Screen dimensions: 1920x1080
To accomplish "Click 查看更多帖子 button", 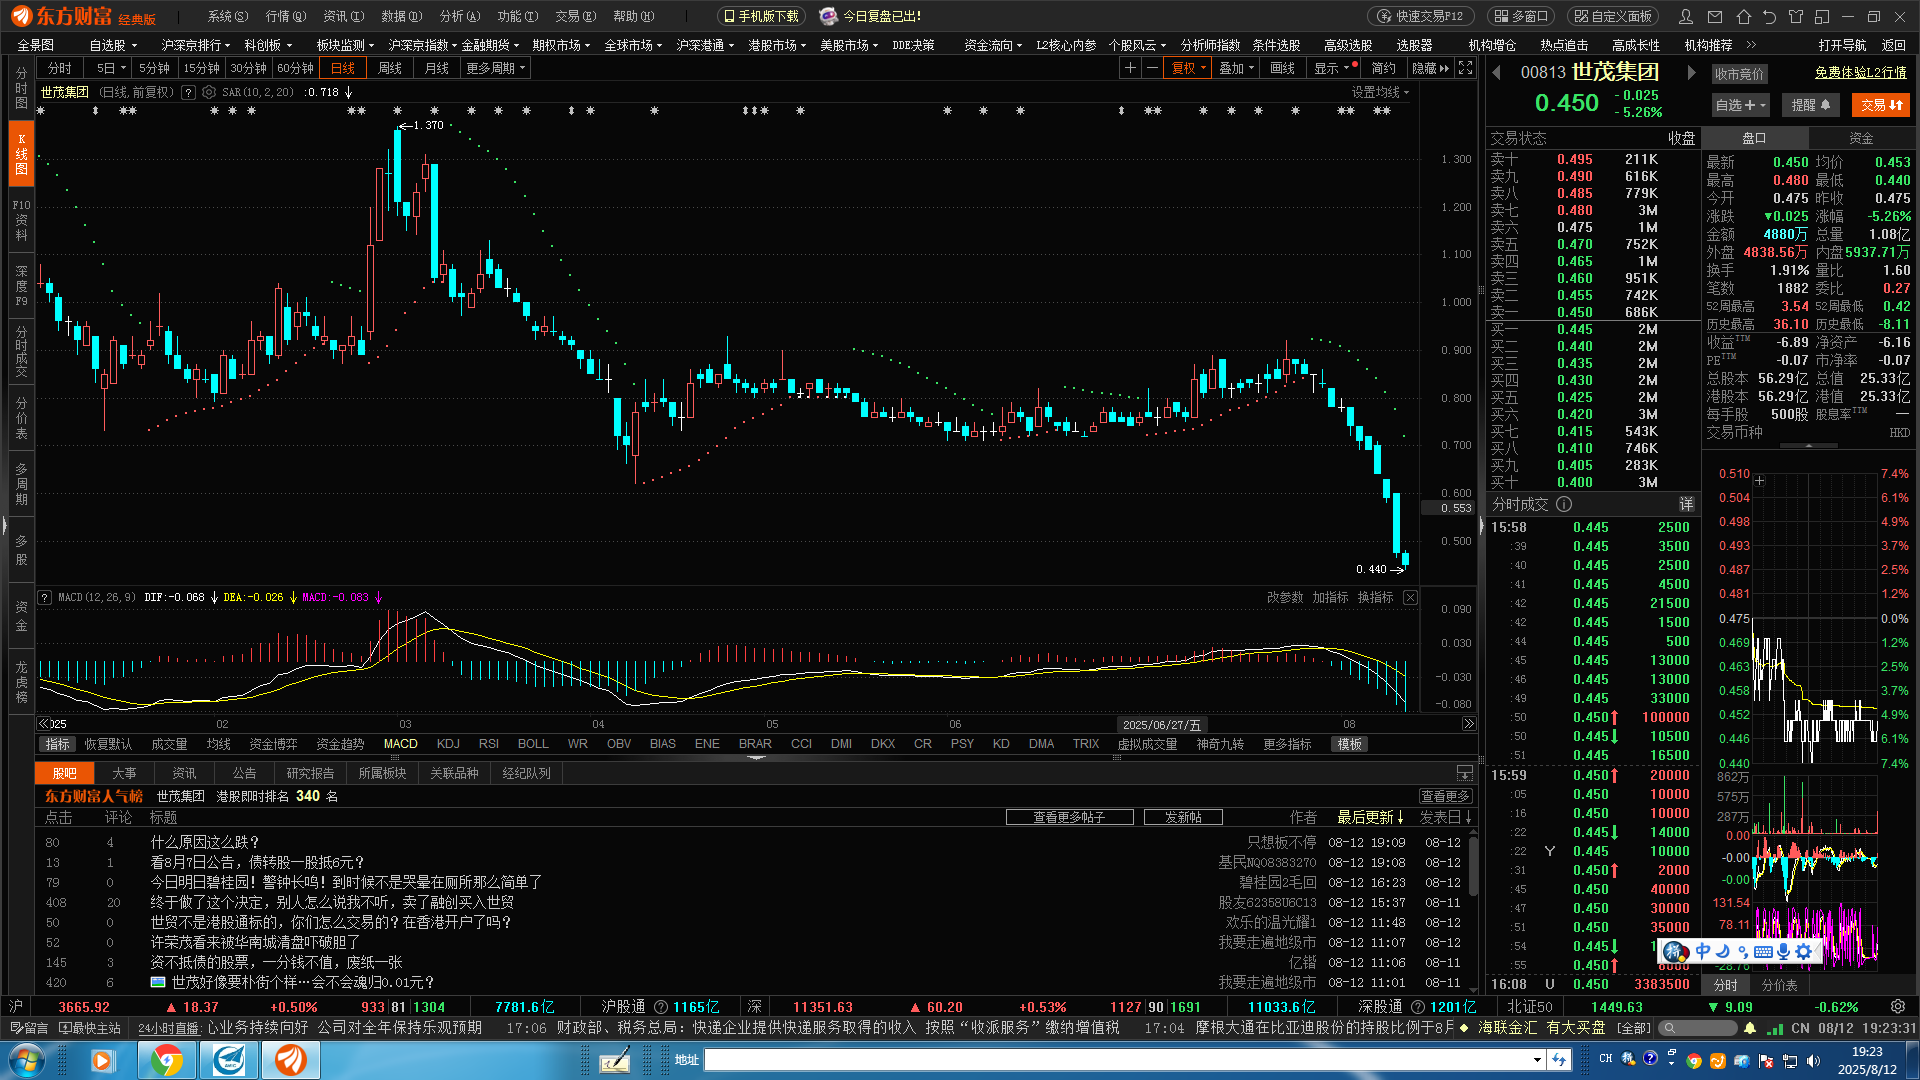I will [x=1069, y=817].
